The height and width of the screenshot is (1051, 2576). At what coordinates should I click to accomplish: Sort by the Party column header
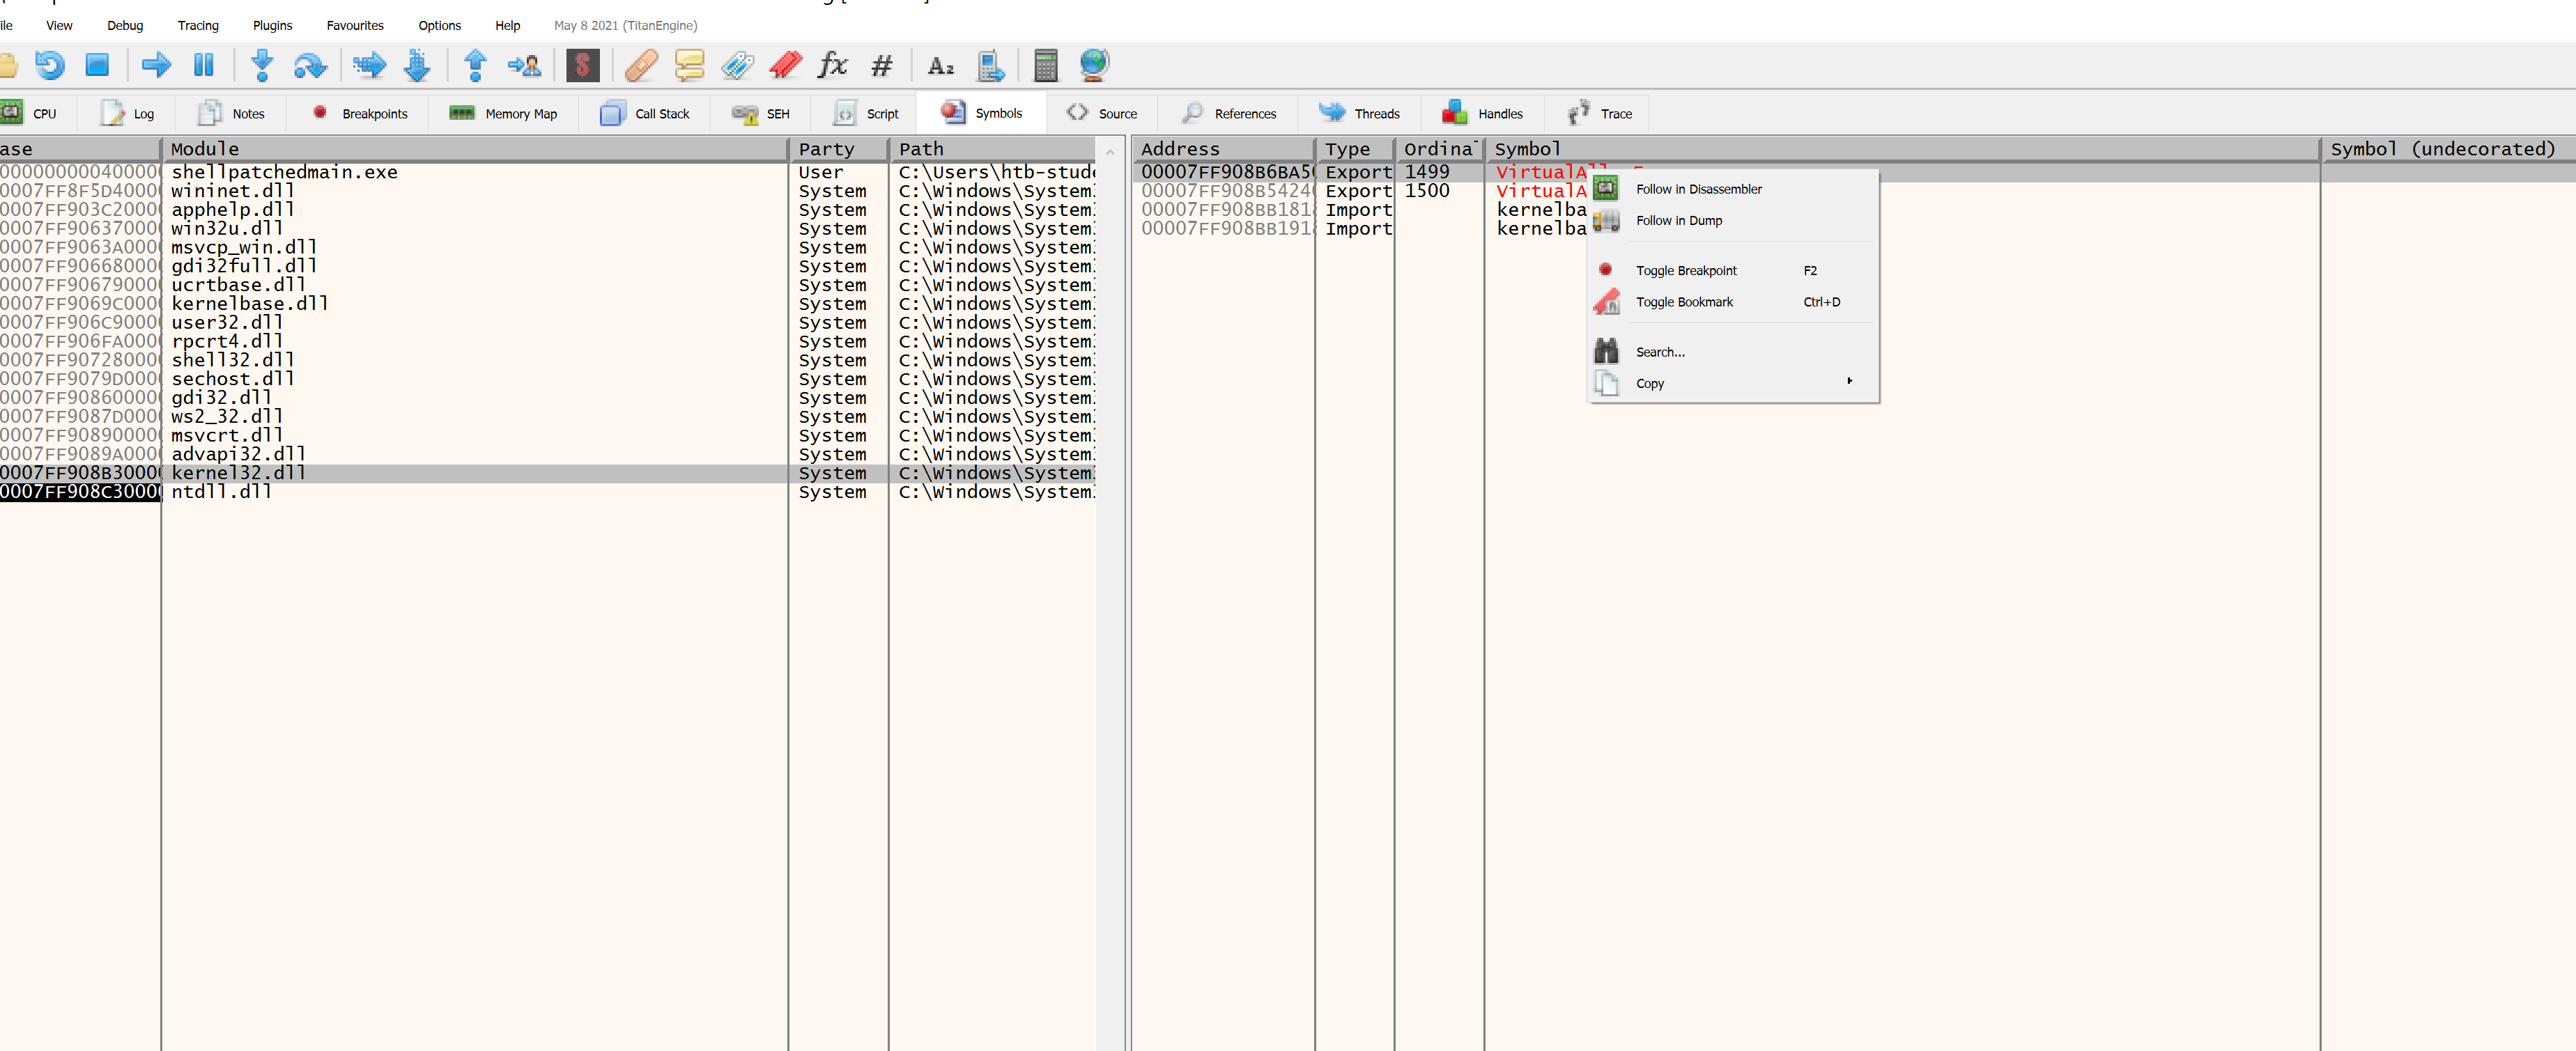(839, 149)
